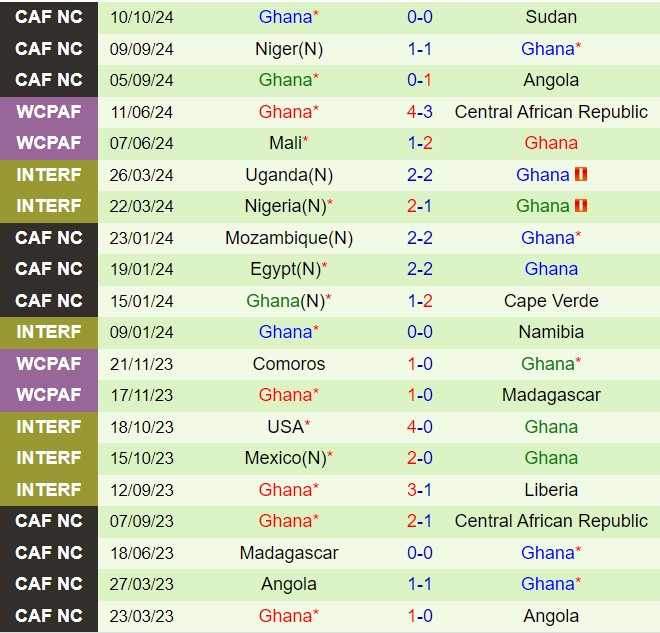660x633 pixels.
Task: Open Sudan team link
Action: (x=550, y=17)
